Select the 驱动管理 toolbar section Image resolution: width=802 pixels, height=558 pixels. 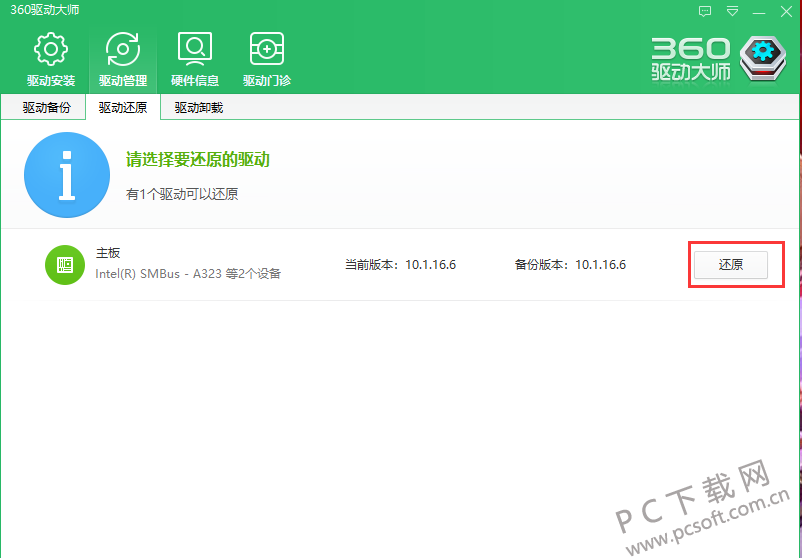click(x=123, y=60)
